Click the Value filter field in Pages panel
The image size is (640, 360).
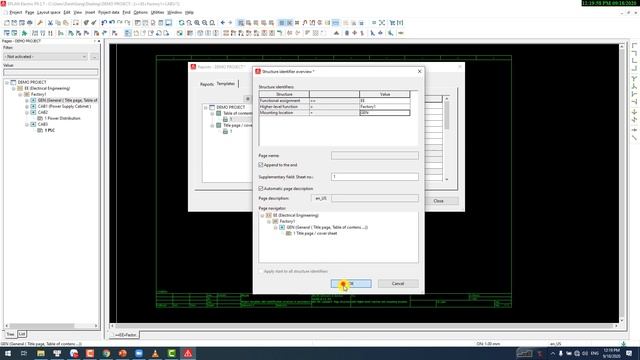51,72
